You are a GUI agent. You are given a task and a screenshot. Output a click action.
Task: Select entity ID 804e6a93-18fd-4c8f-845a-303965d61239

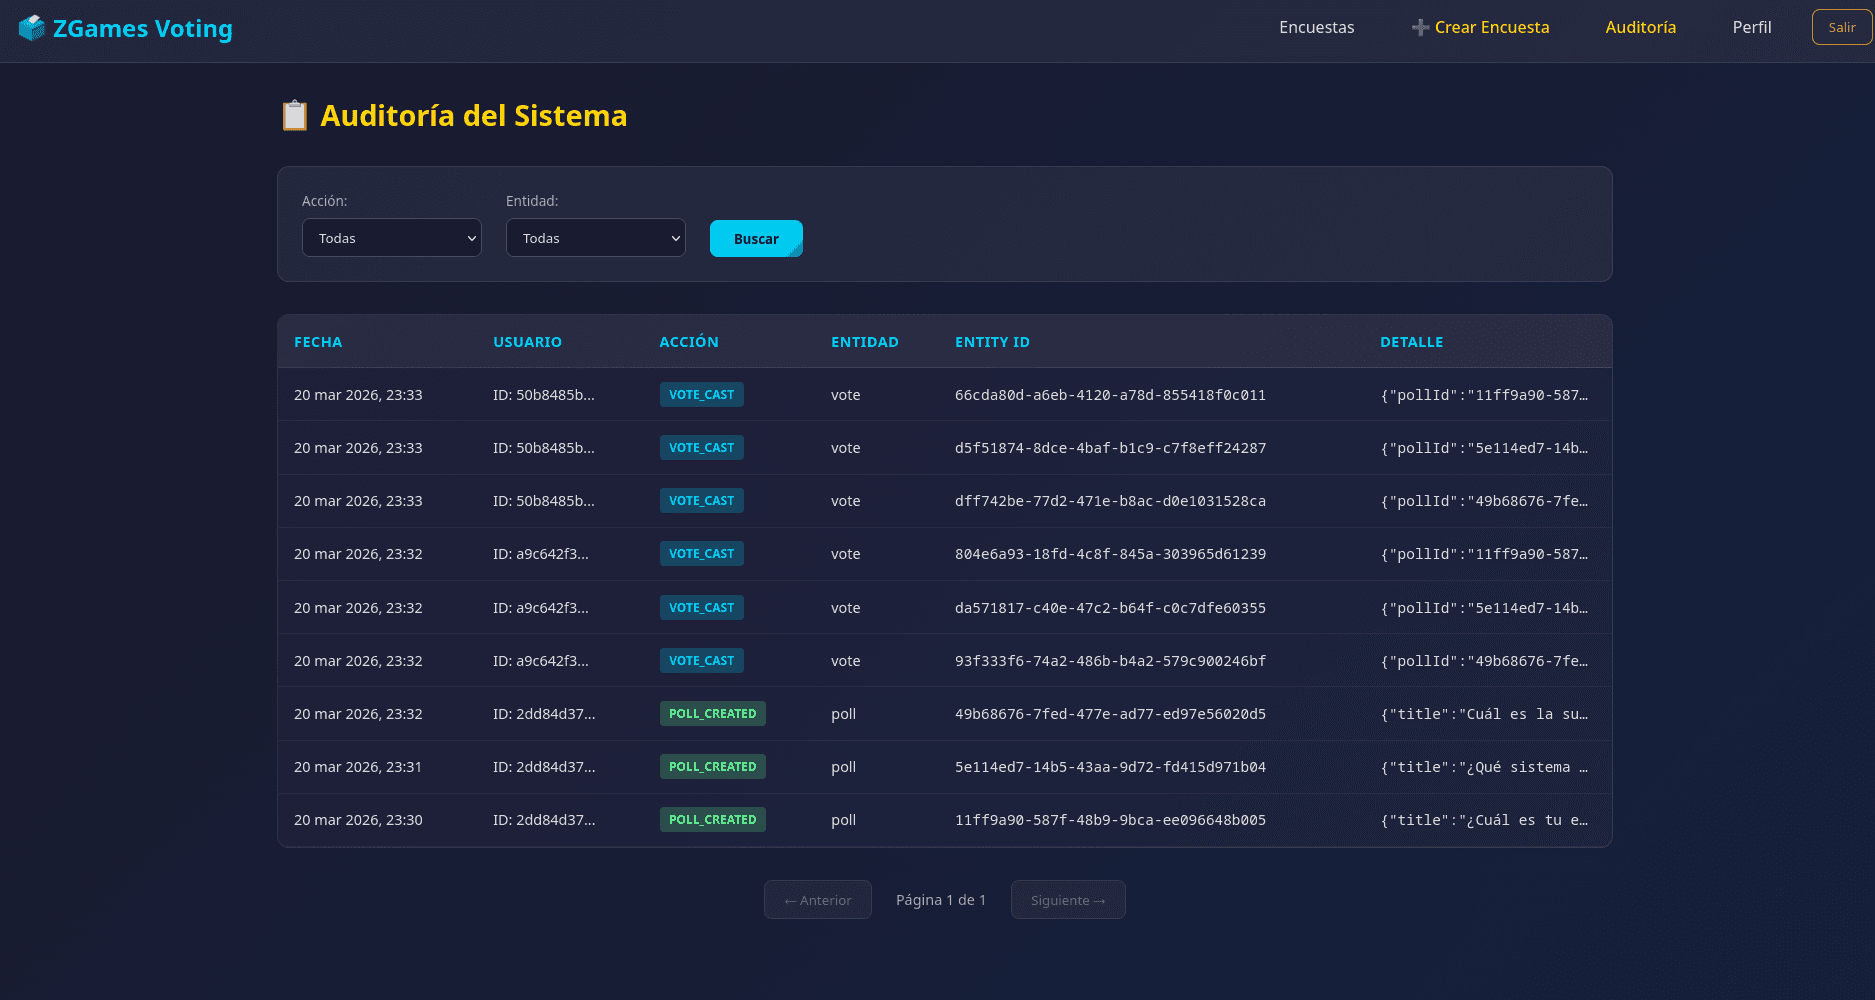[x=1110, y=554]
